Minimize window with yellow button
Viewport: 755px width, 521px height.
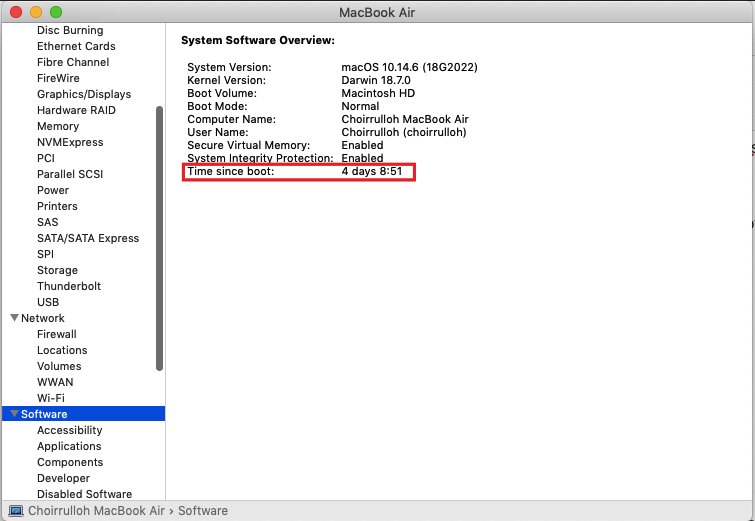tap(36, 12)
